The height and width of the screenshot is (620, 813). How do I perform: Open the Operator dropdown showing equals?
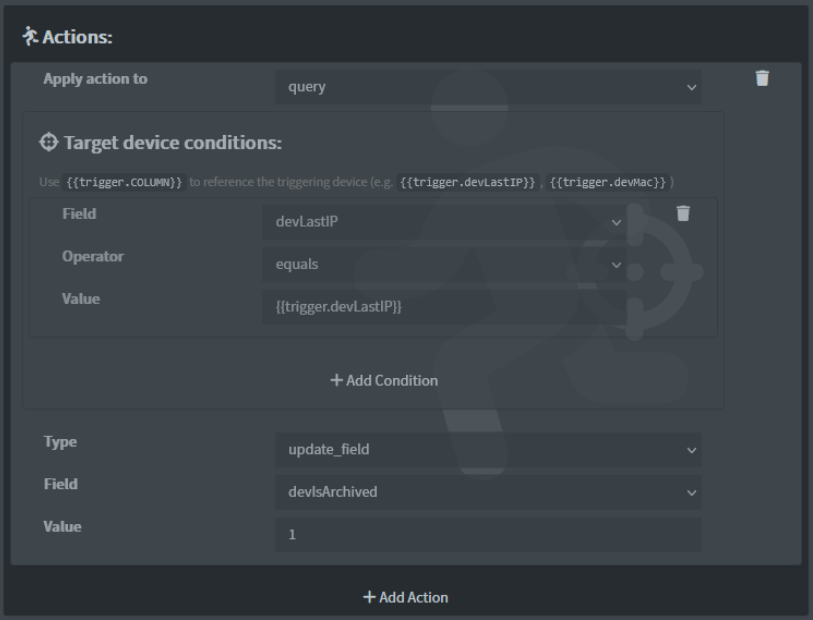[x=444, y=264]
